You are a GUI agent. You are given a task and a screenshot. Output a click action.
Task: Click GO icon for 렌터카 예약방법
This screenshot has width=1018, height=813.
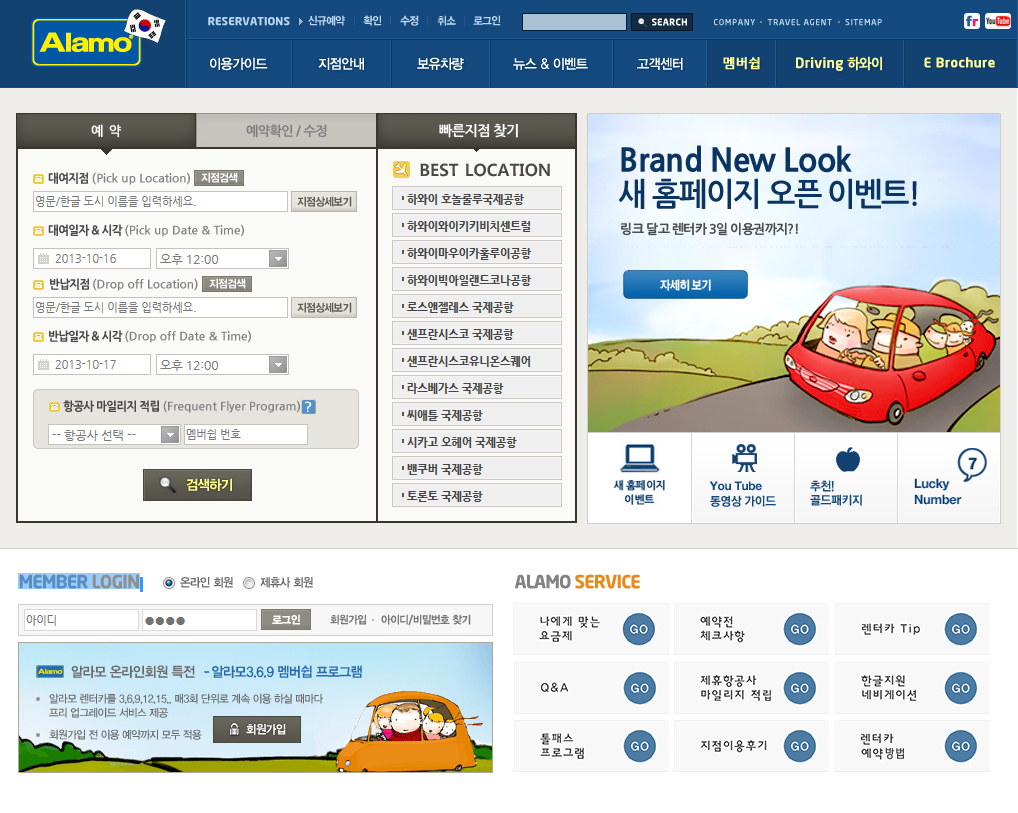[x=961, y=746]
